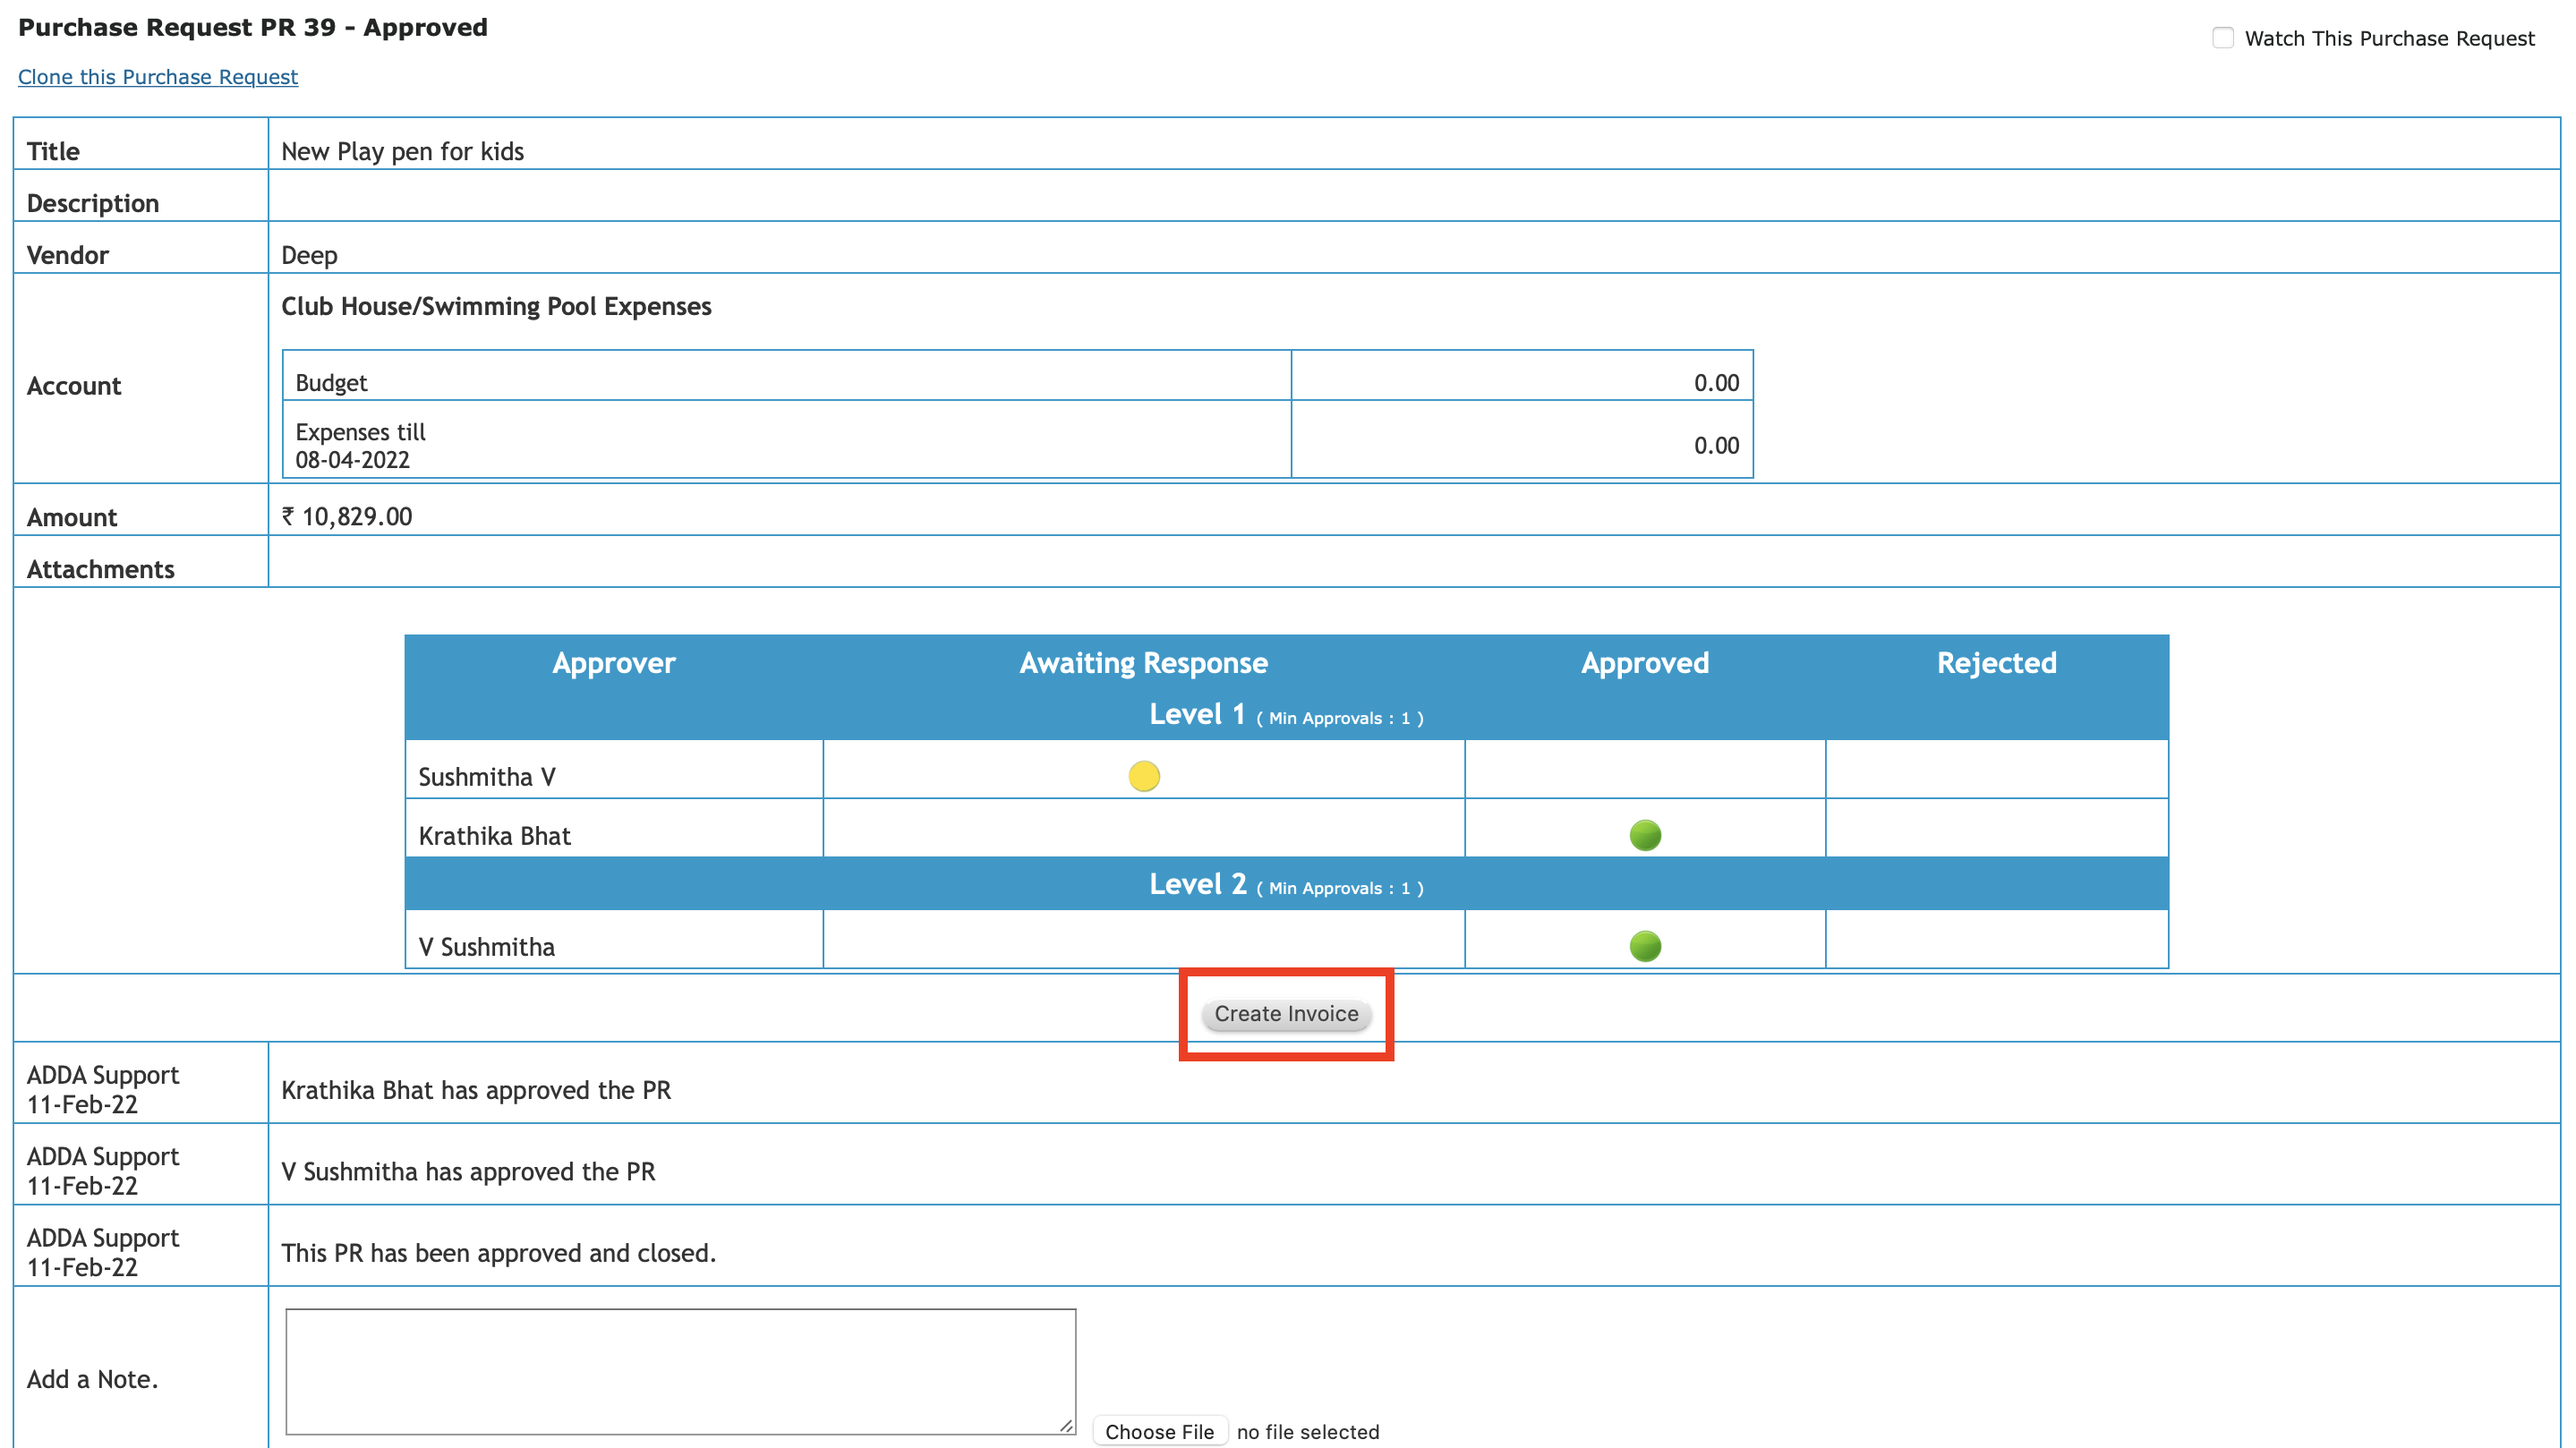The height and width of the screenshot is (1448, 2576).
Task: Open Clone this Purchase Request
Action: coord(157,77)
